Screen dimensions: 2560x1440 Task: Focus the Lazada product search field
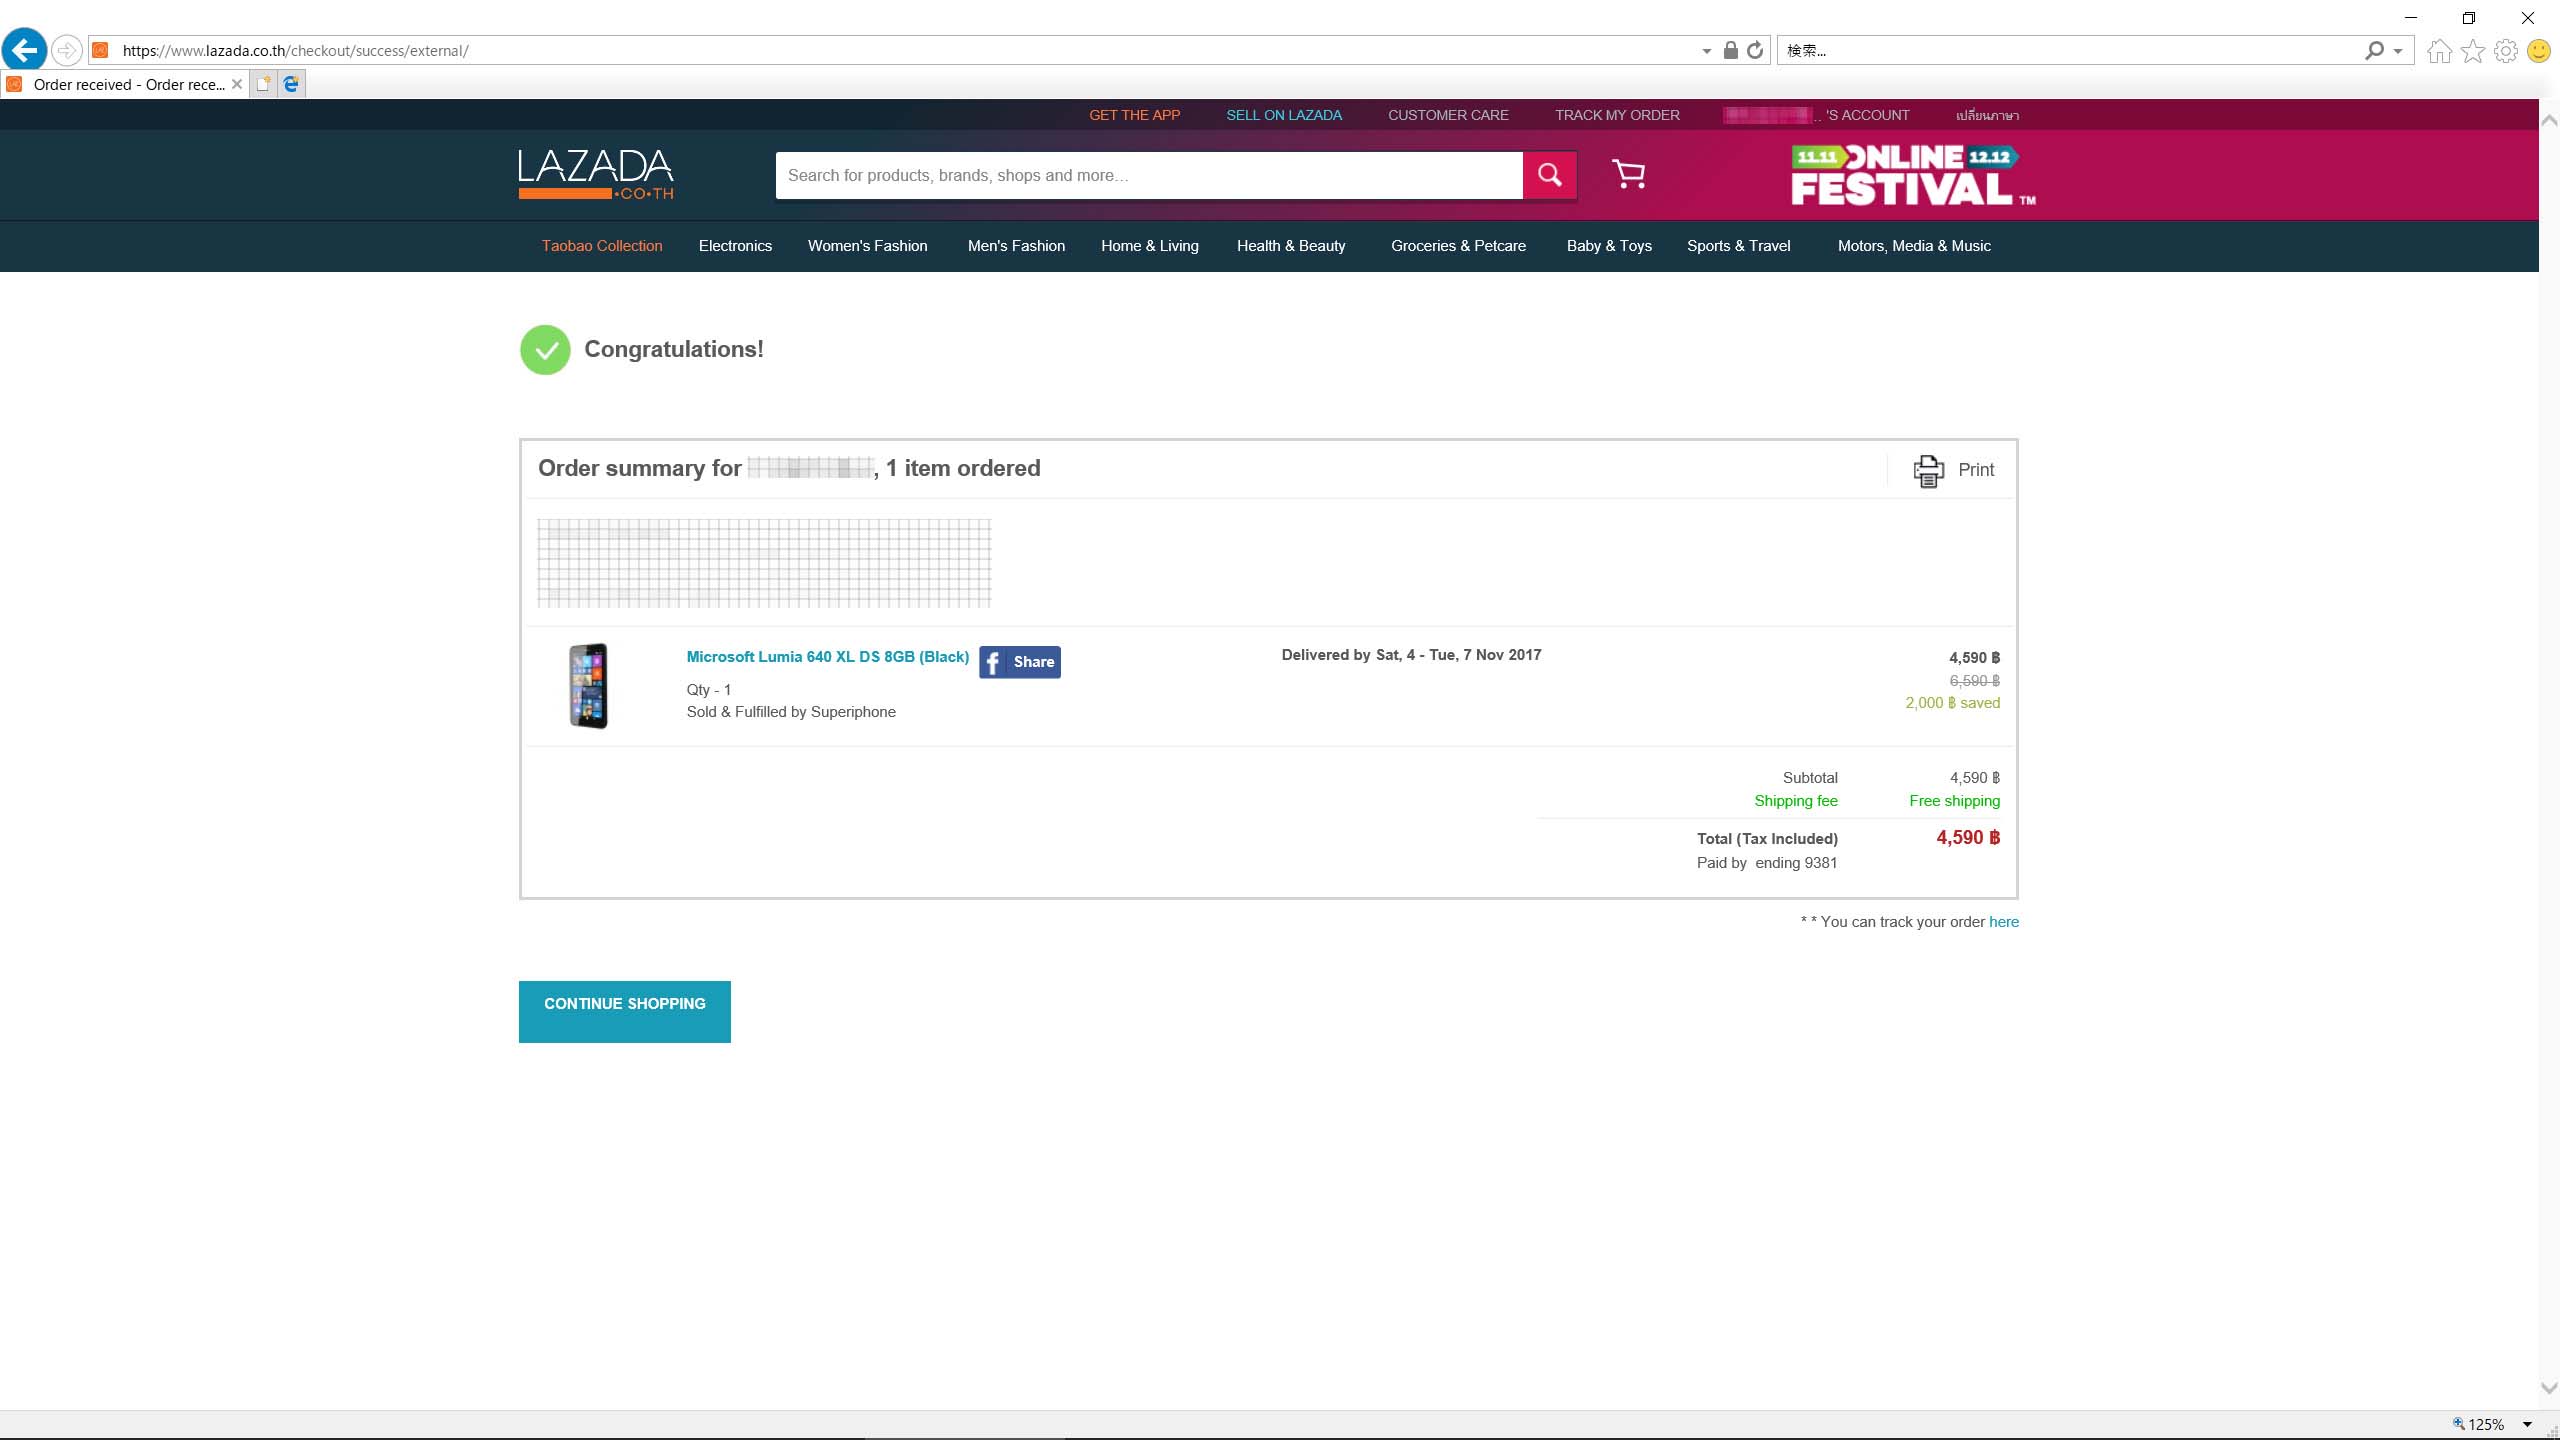pyautogui.click(x=1149, y=175)
